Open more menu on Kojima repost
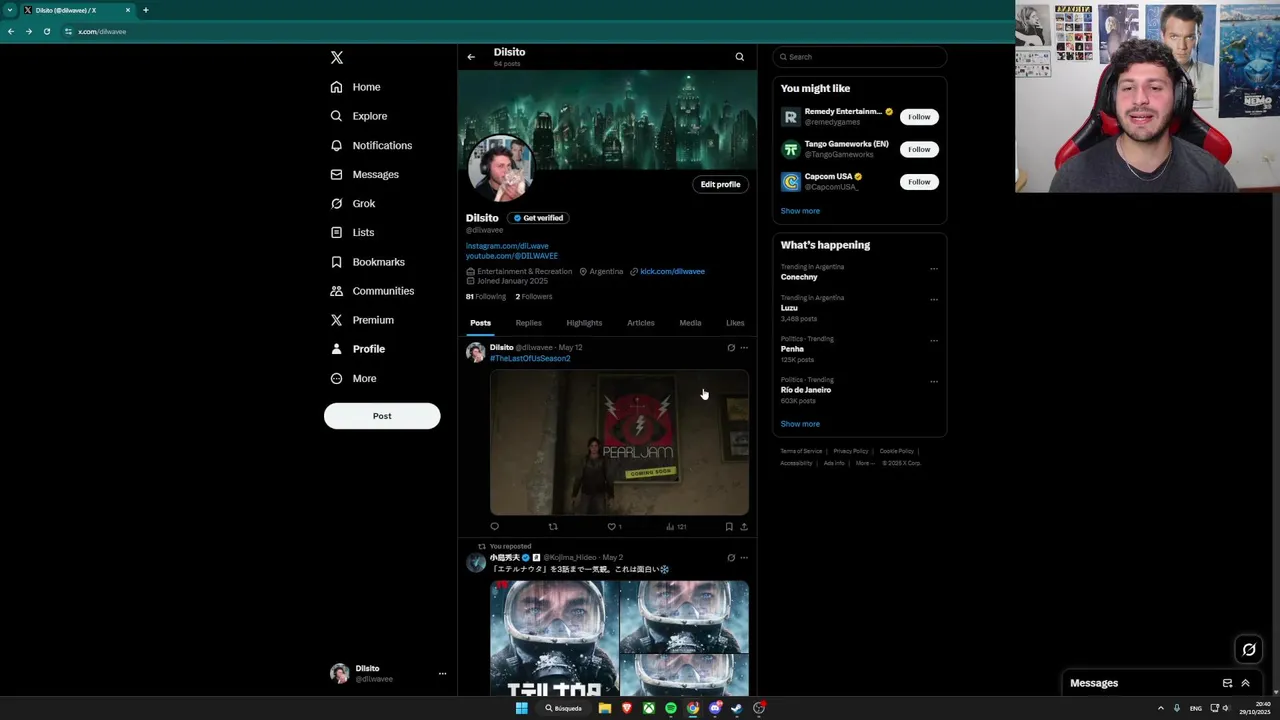 (744, 558)
